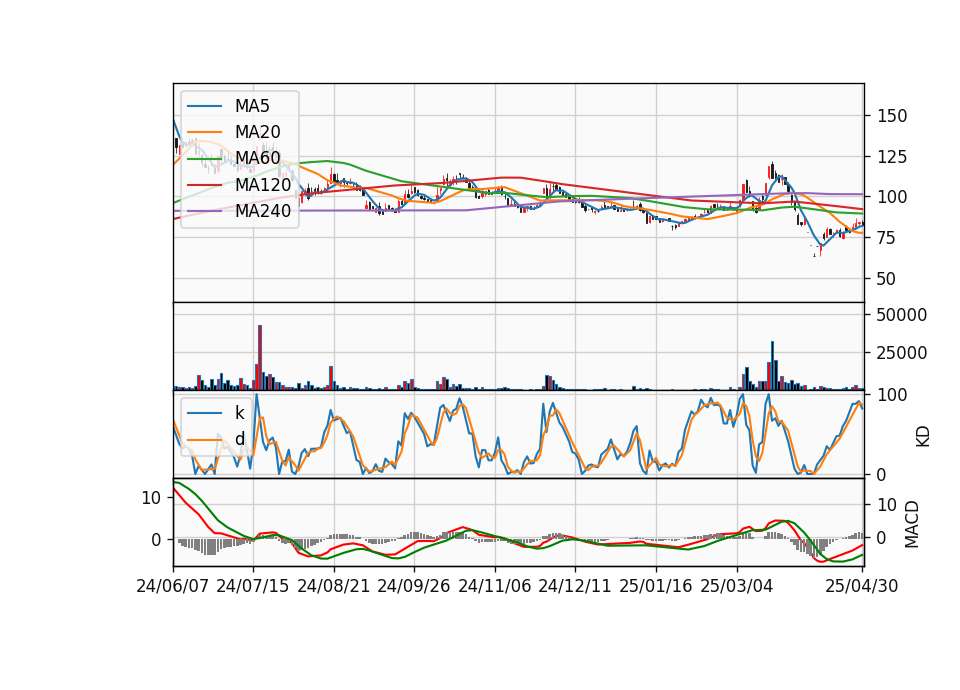Image resolution: width=960 pixels, height=690 pixels.
Task: Click the 24/08/21 date label
Action: coord(334,586)
